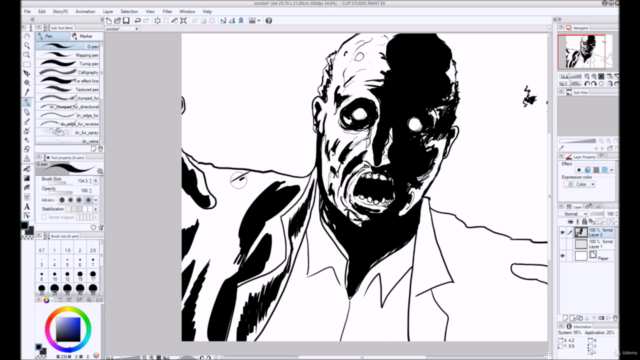Click the delete sub tool trash icon
640x360 pixels.
click(100, 149)
